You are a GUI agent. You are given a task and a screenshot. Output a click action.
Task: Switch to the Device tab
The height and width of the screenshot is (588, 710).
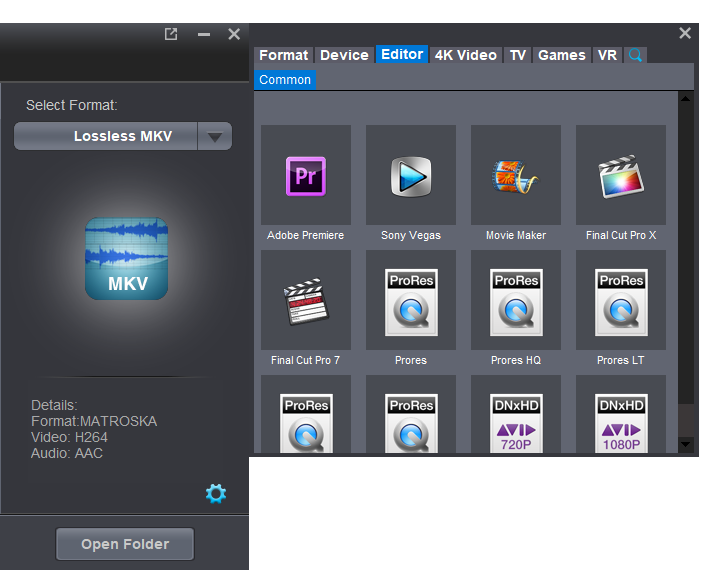[344, 55]
